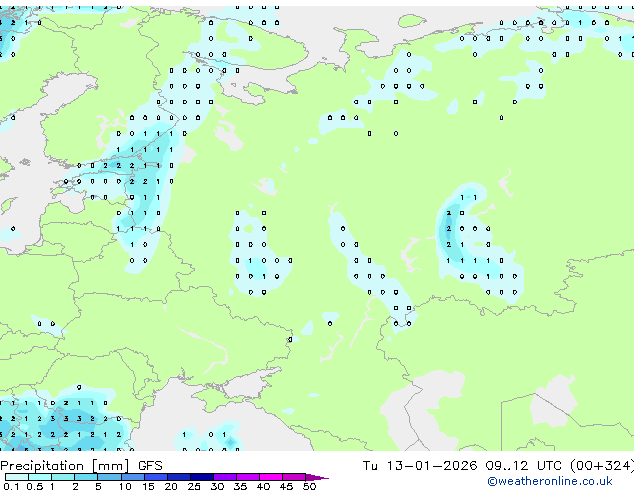
Task: Pick the 5–10 mm legend swatch
Action: point(109,477)
